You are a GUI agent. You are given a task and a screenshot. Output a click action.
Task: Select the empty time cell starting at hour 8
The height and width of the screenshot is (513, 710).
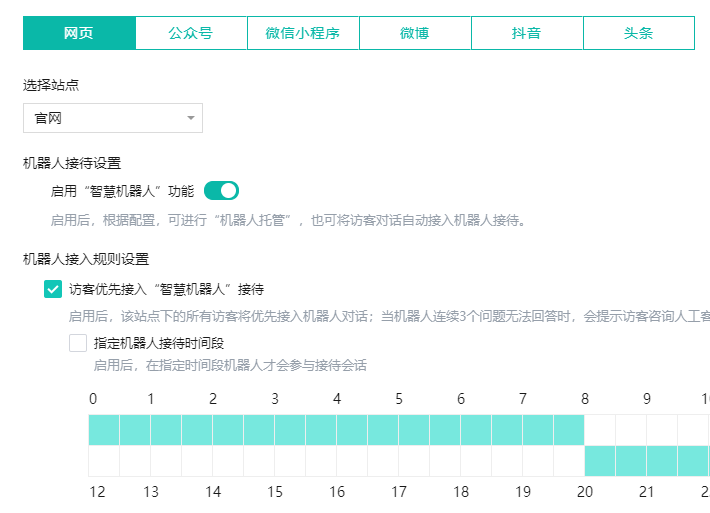click(x=600, y=430)
